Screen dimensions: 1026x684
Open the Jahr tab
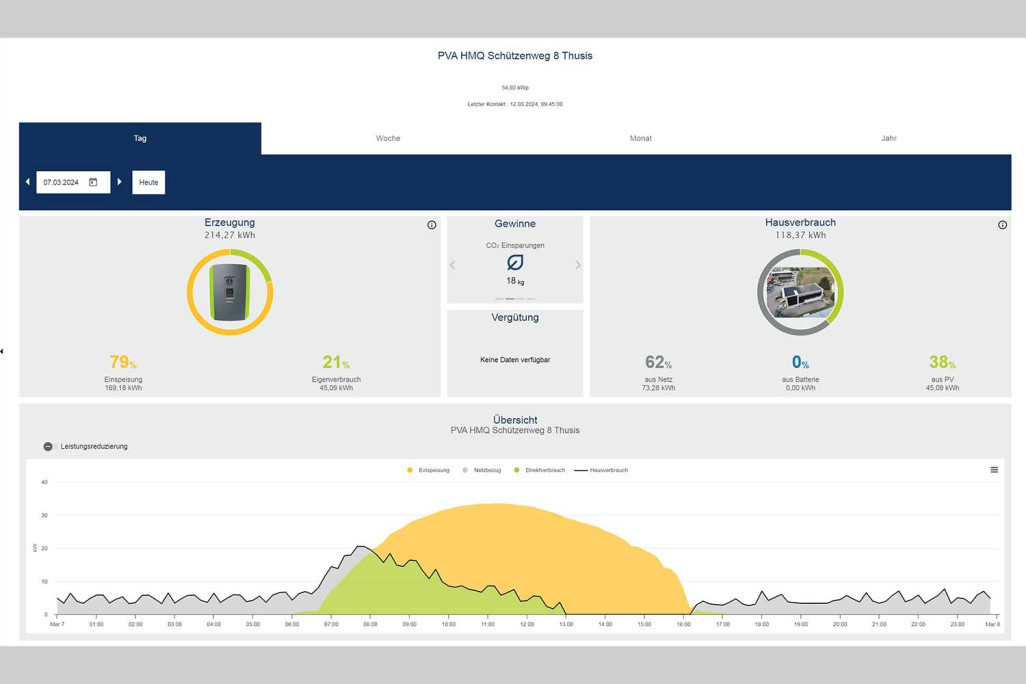click(x=888, y=138)
